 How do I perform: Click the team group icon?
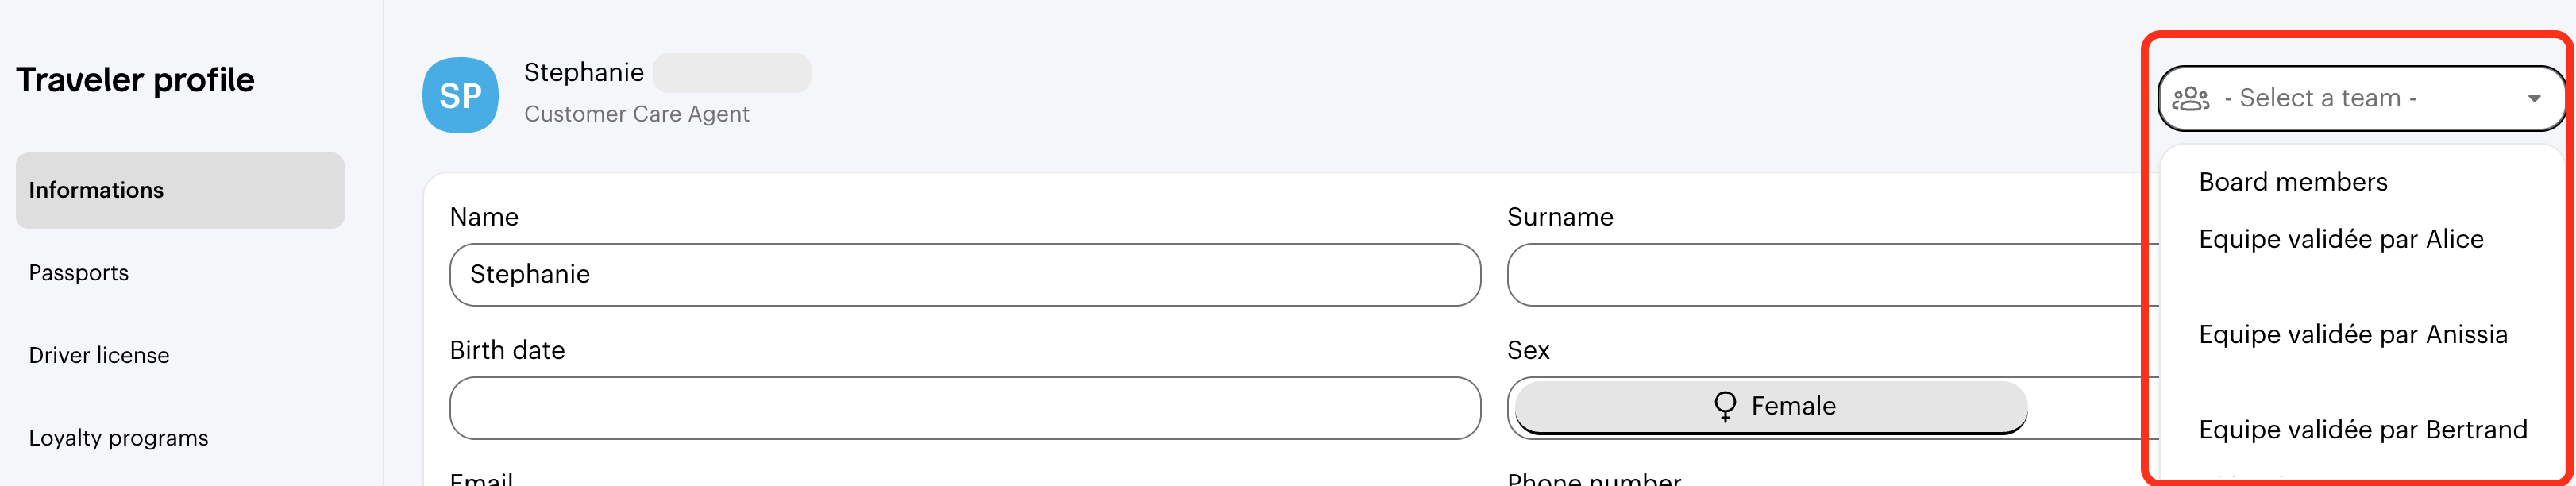2190,98
